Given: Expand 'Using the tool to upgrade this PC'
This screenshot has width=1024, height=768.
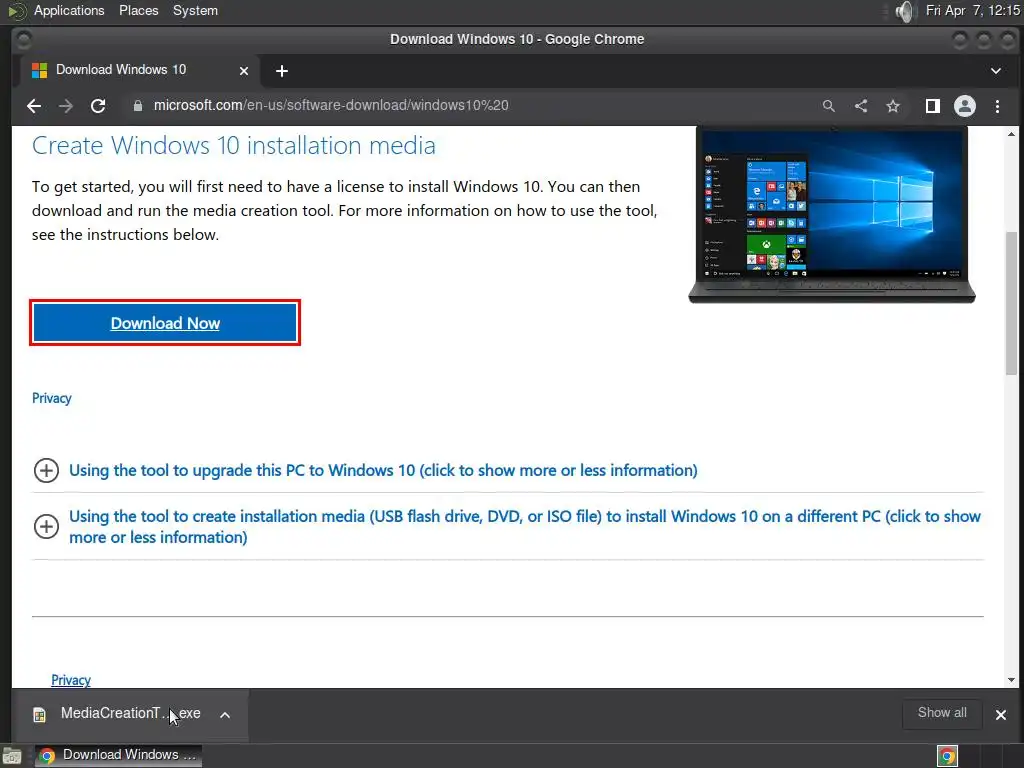Looking at the screenshot, I should (383, 470).
